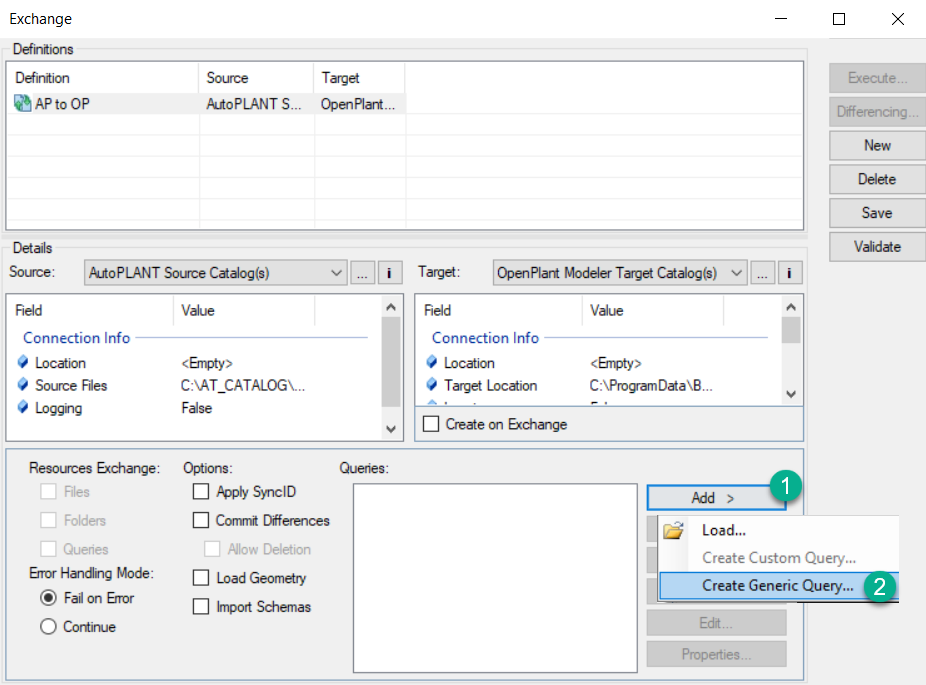This screenshot has height=685, width=926.
Task: Check Commit Differences option
Action: (201, 520)
